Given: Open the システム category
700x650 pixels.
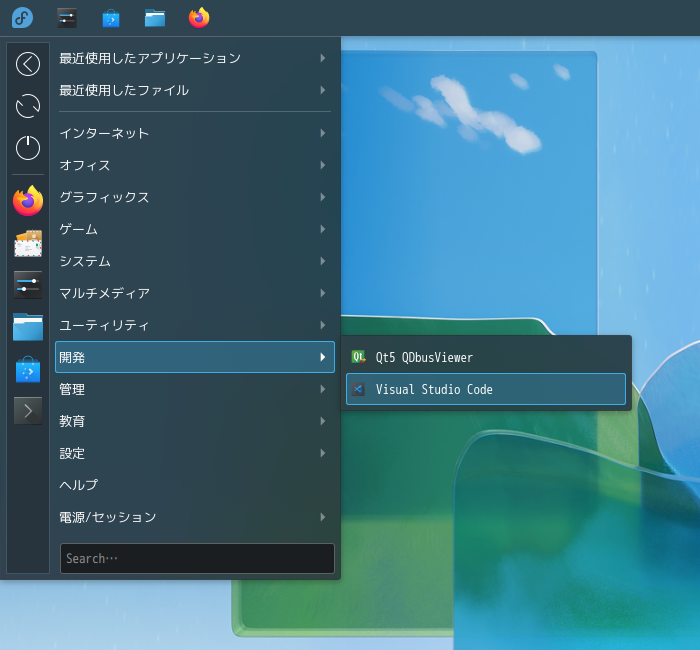Looking at the screenshot, I should click(195, 261).
